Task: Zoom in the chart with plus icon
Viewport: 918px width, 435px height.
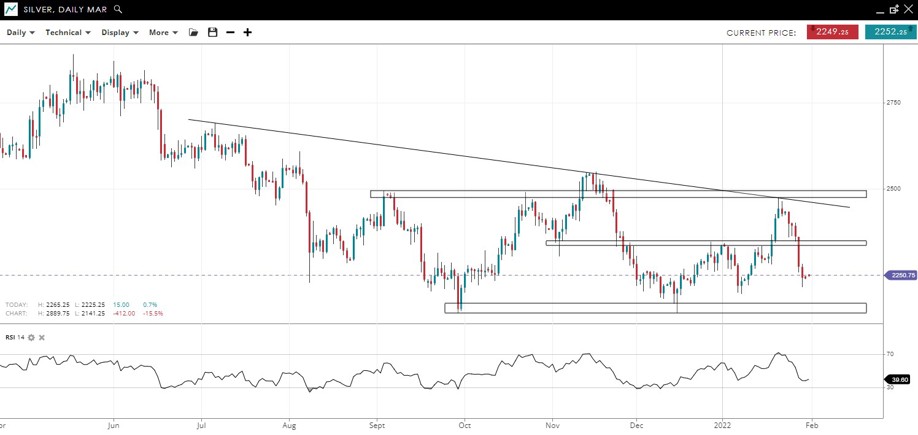Action: pos(248,32)
